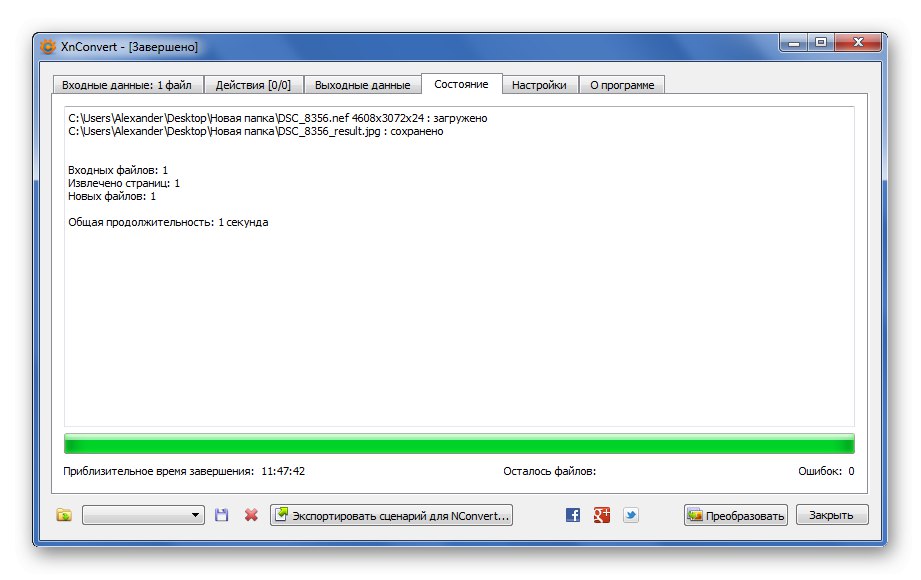Click Общая продолжительность: 1 секунда text

(168, 222)
